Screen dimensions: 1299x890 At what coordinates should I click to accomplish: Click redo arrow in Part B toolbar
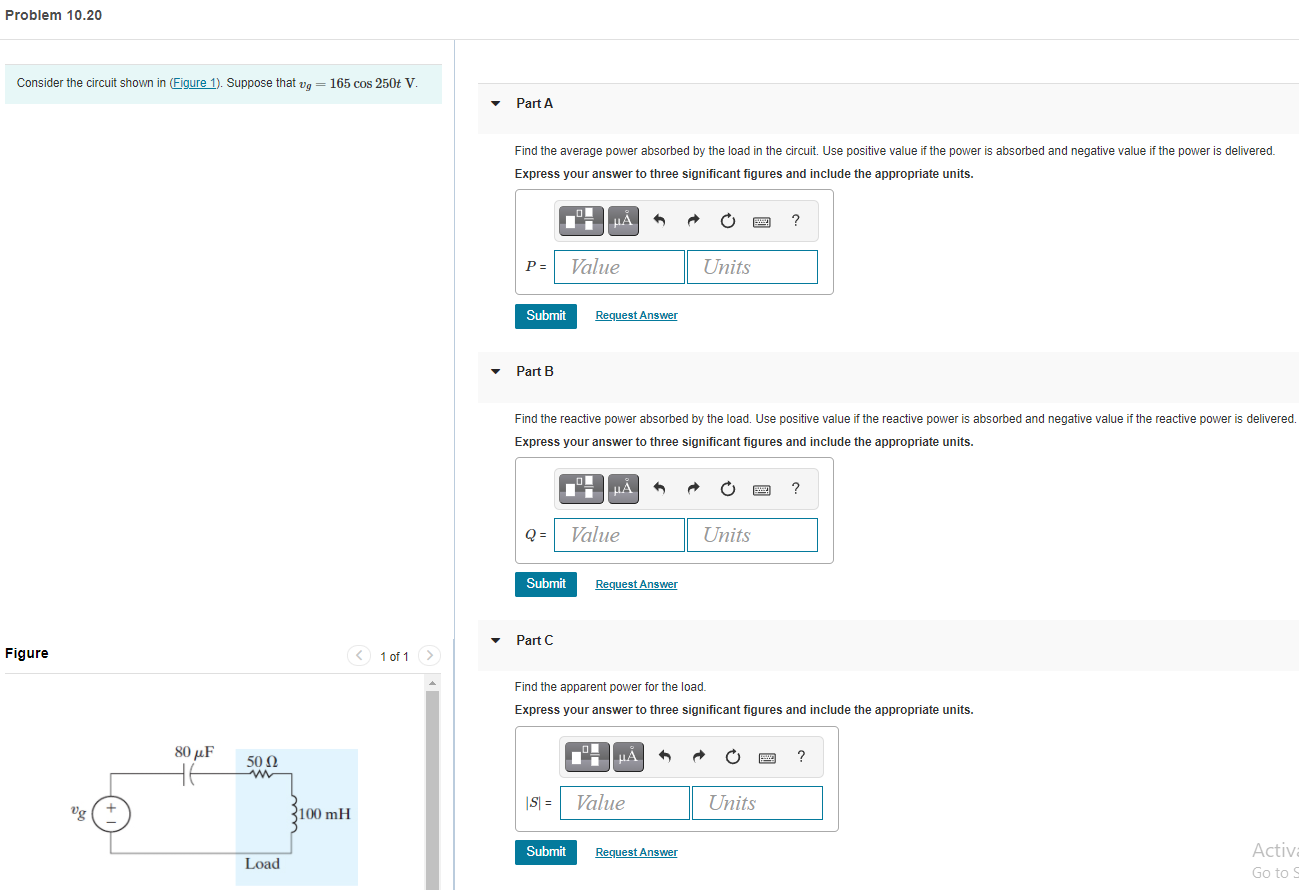(x=693, y=489)
